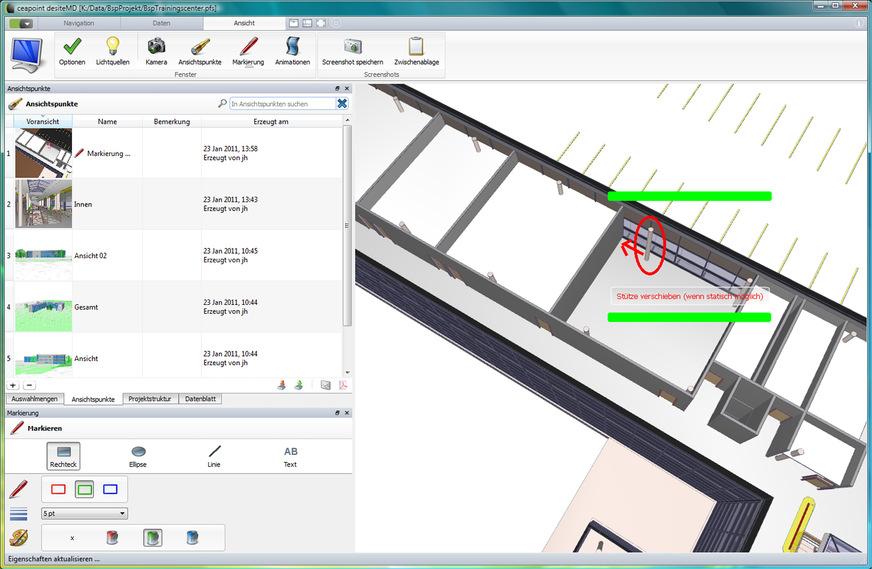Click the Erzeugt am column header
The image size is (872, 569).
point(270,122)
